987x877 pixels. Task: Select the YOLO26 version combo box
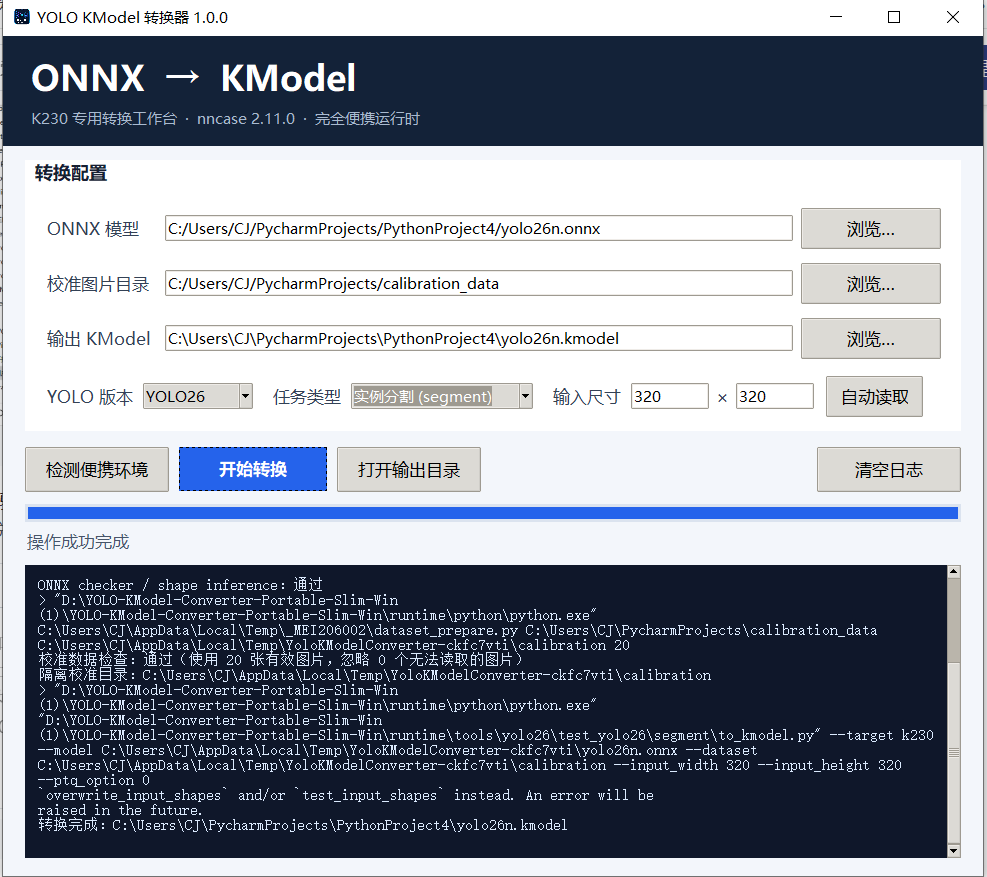[x=198, y=397]
